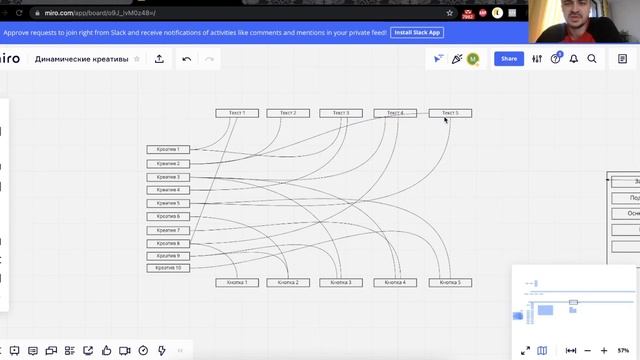Select the Креатив 6 box
640x360 pixels.
(168, 216)
